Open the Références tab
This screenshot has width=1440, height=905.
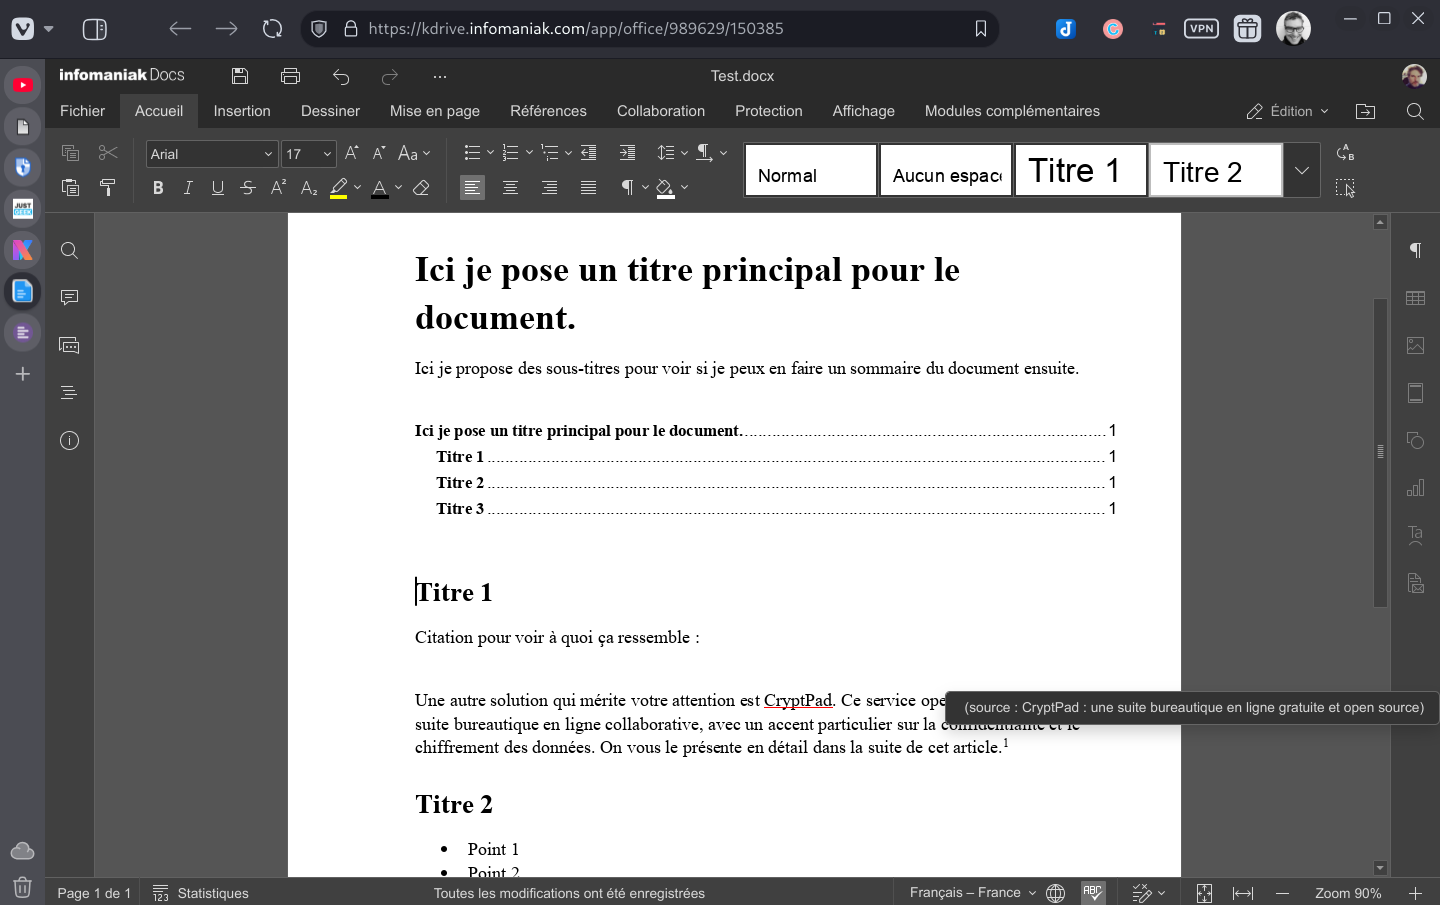(x=548, y=111)
